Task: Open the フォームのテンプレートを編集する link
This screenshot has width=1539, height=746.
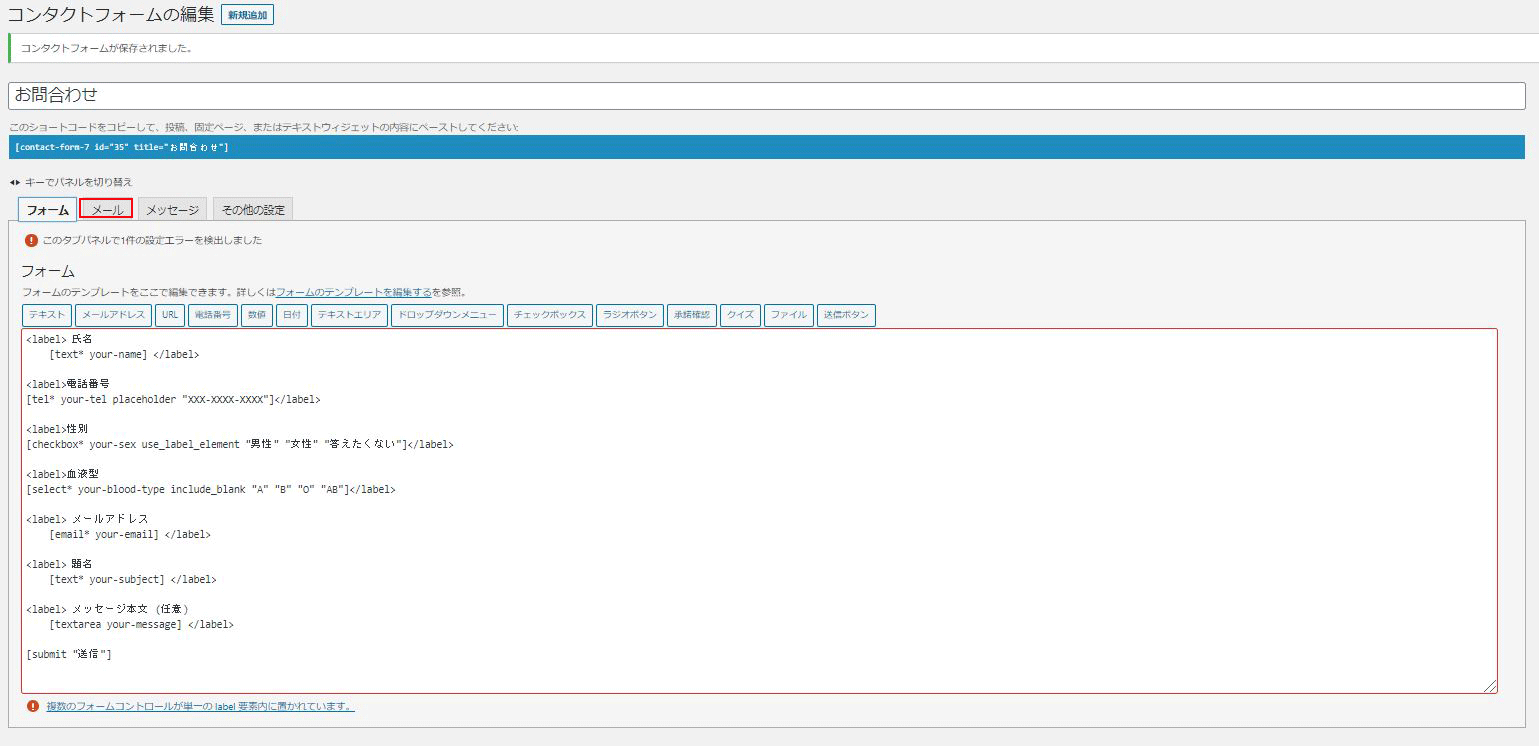Action: 354,292
